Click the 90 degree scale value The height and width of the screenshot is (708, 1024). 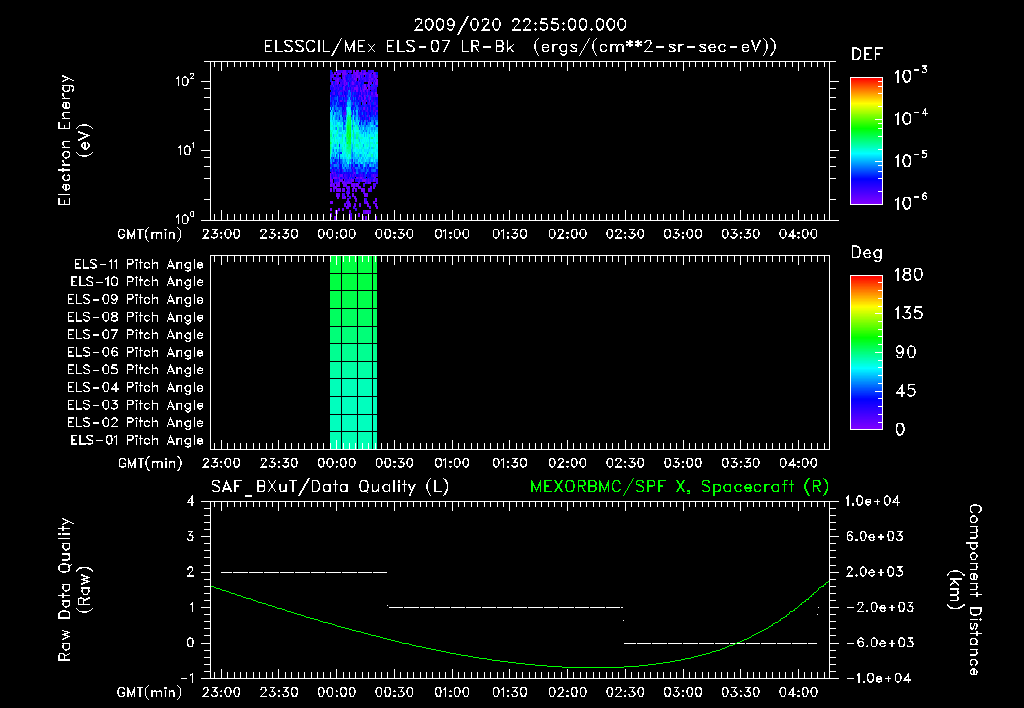pyautogui.click(x=906, y=352)
